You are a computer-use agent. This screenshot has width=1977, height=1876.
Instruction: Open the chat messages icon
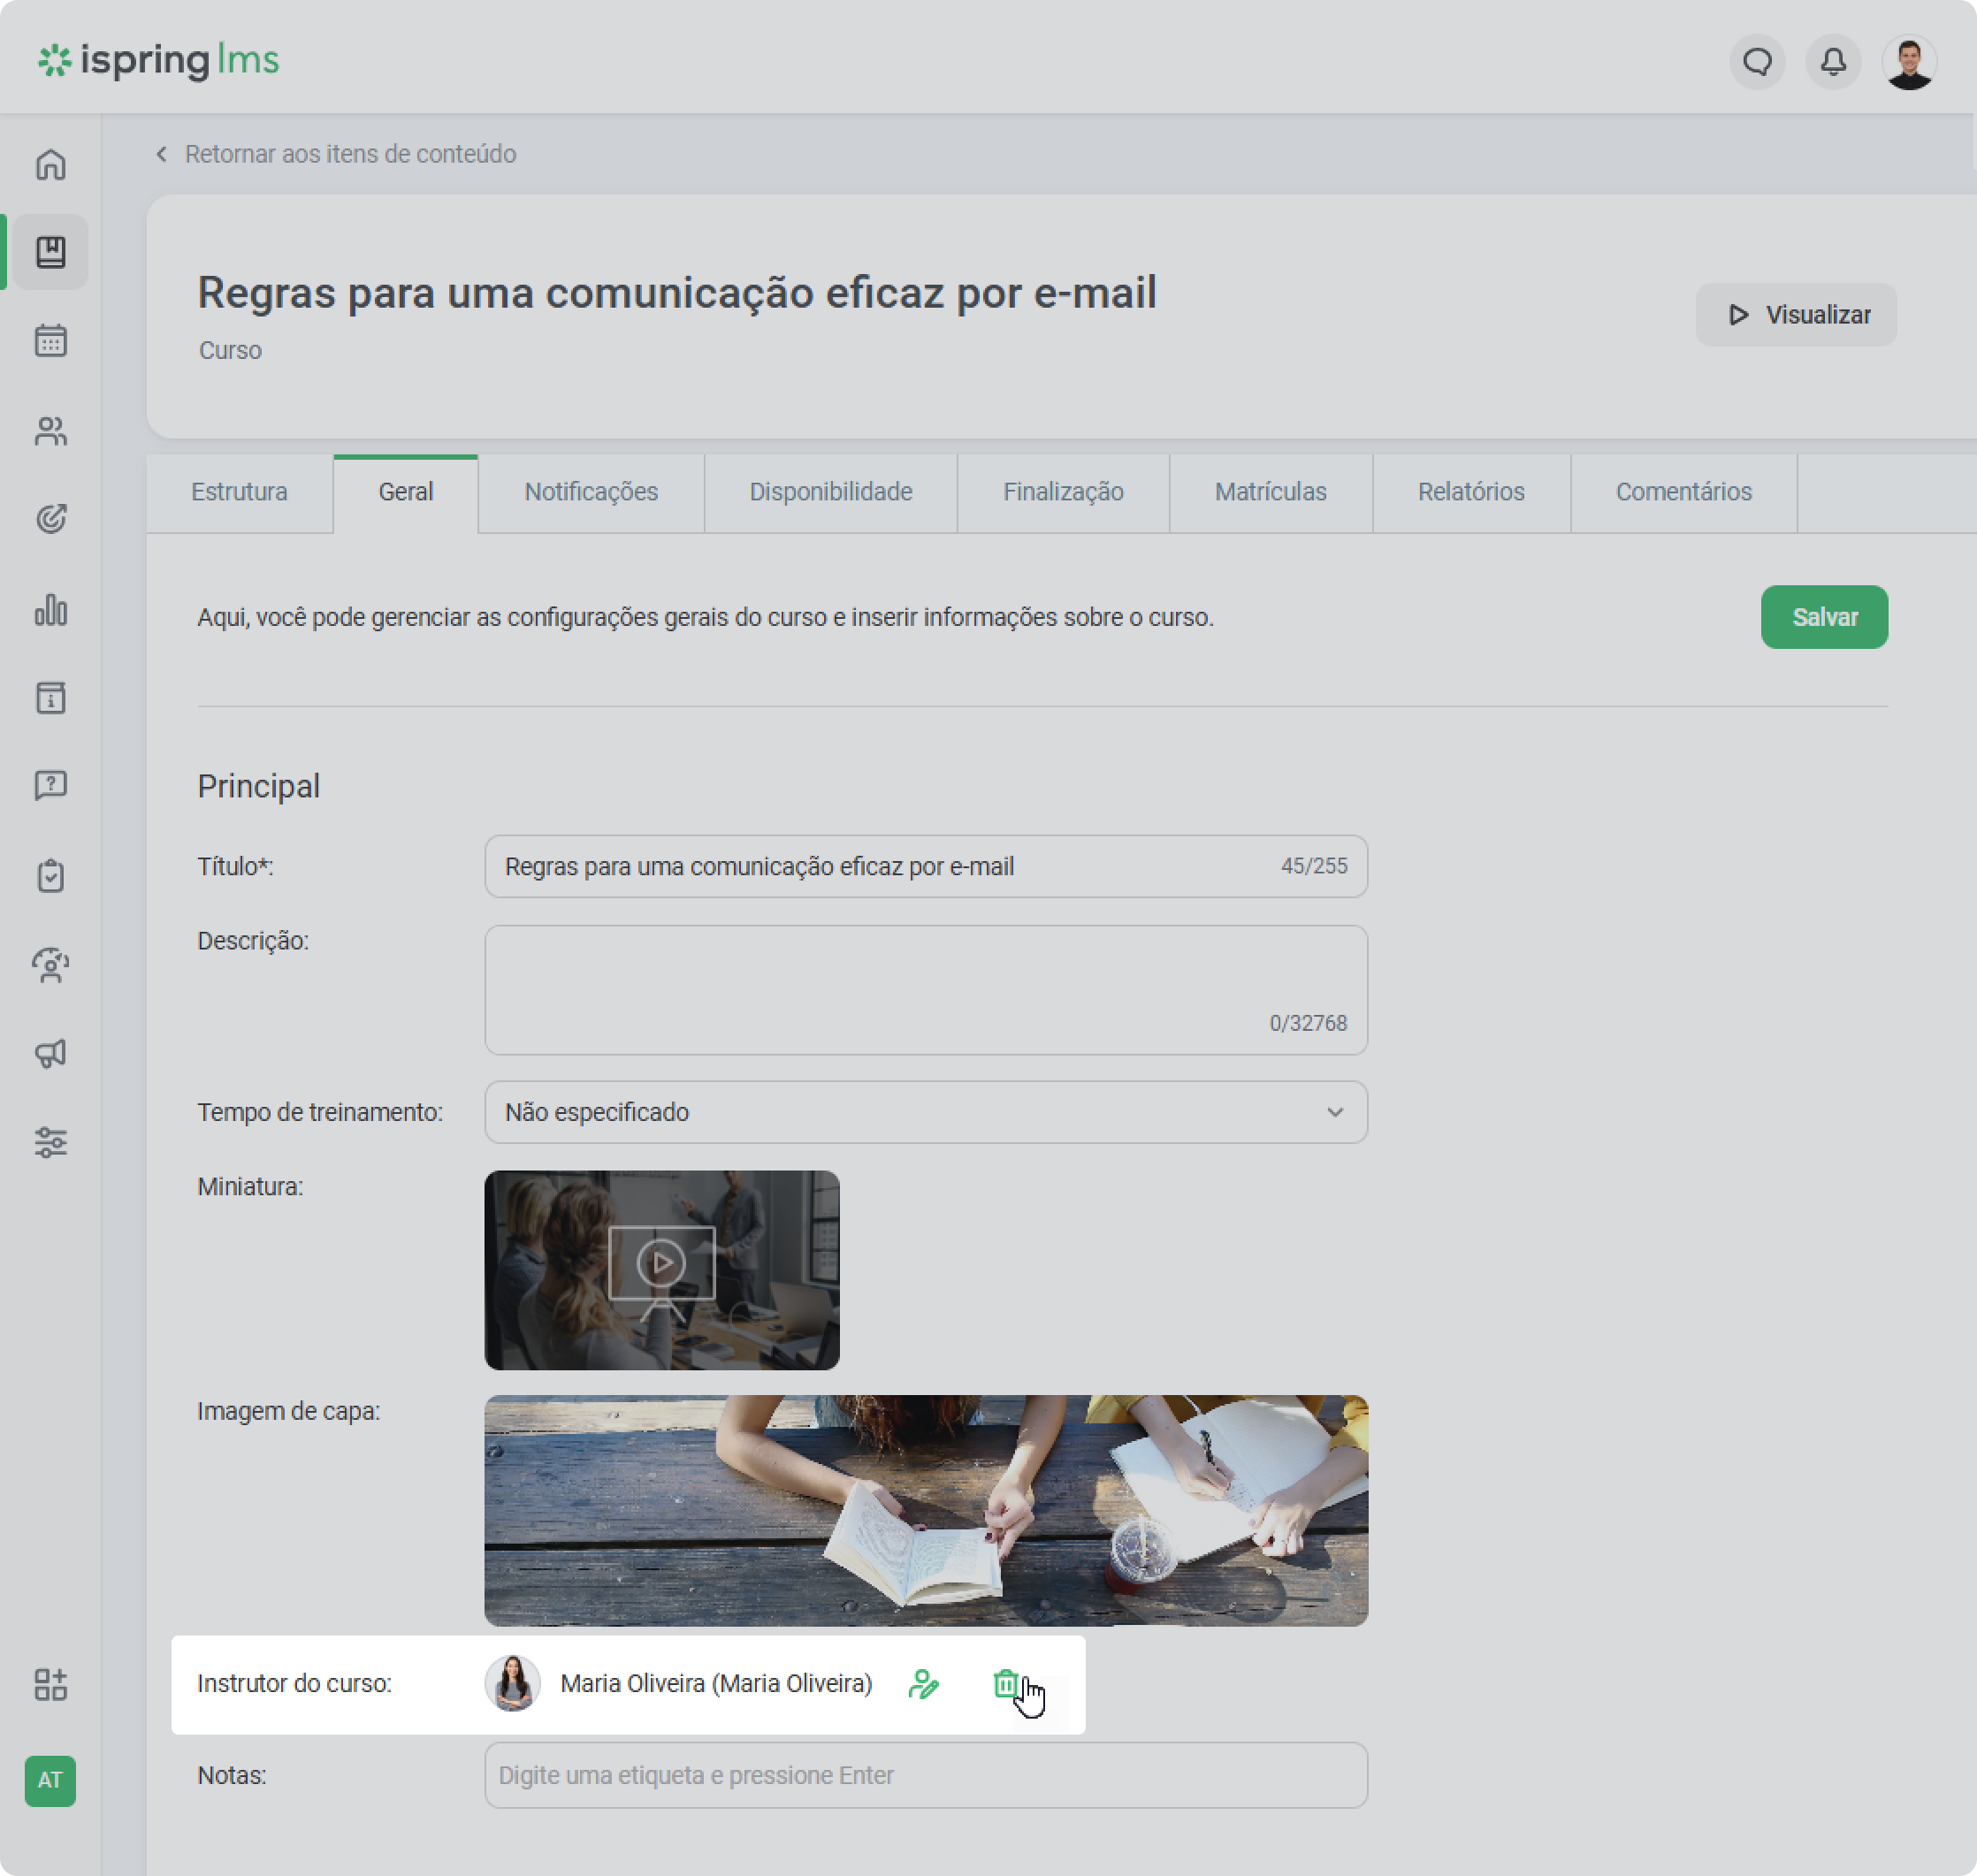[x=1756, y=62]
